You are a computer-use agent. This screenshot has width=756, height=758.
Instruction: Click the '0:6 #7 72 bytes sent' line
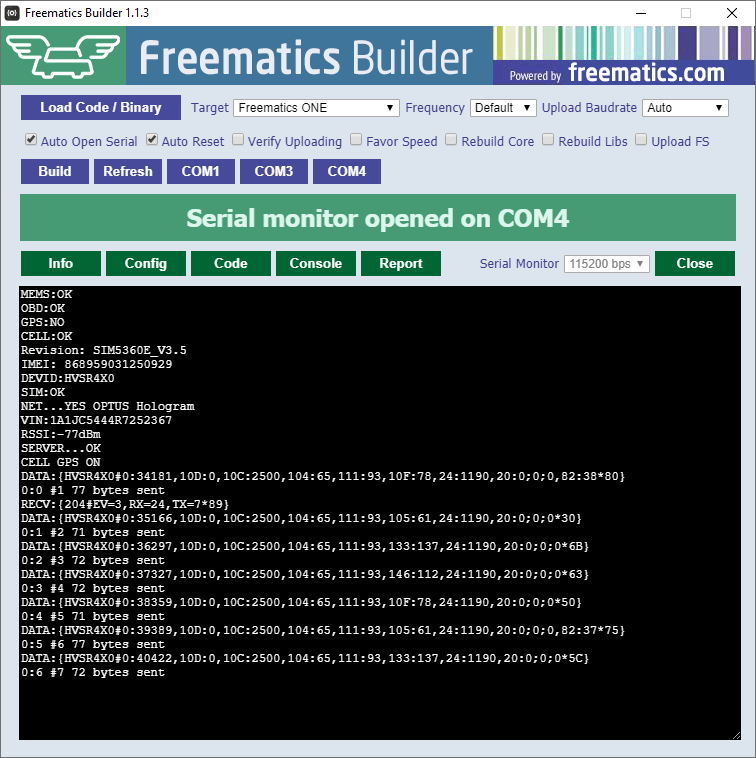(93, 672)
